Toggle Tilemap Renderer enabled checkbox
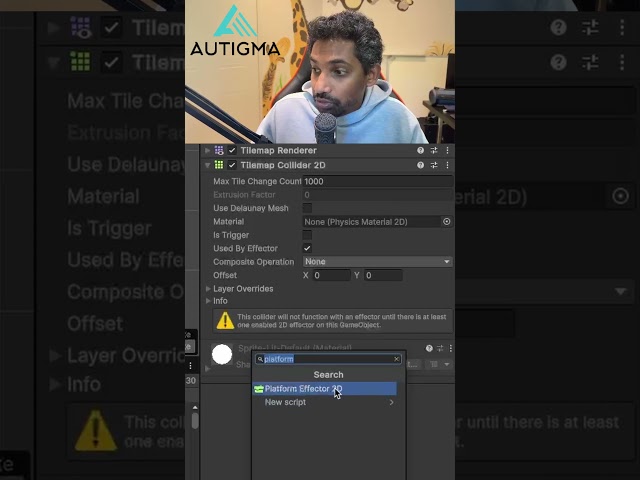The height and width of the screenshot is (480, 640). [232, 151]
